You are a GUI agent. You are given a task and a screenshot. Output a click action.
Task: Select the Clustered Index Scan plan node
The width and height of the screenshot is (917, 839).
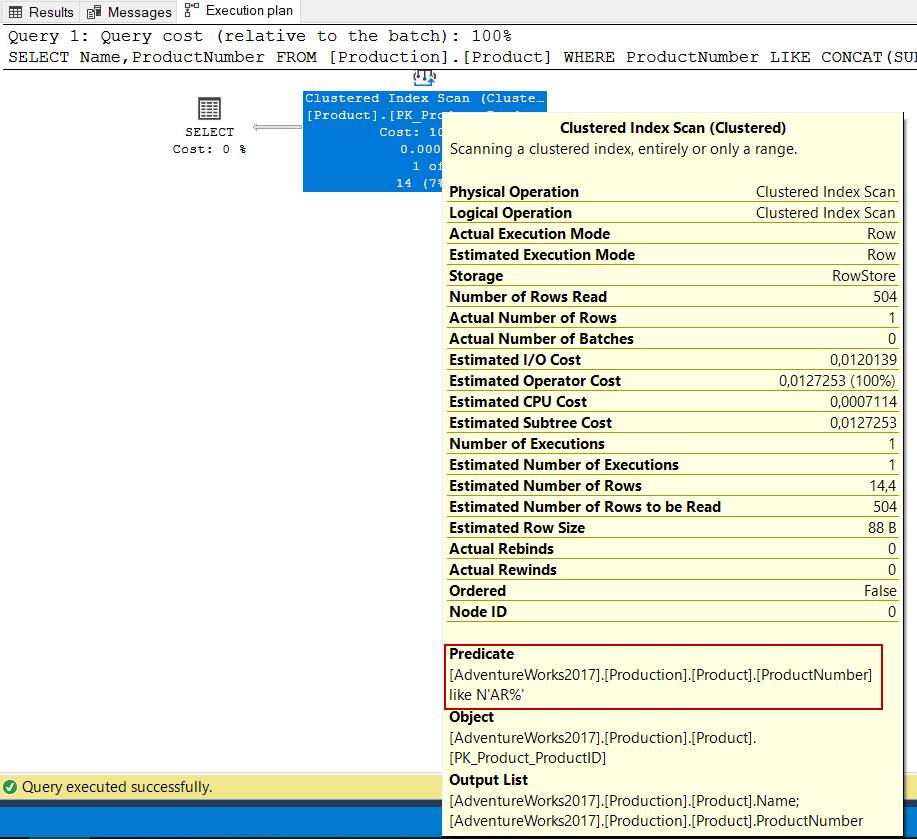pos(373,141)
